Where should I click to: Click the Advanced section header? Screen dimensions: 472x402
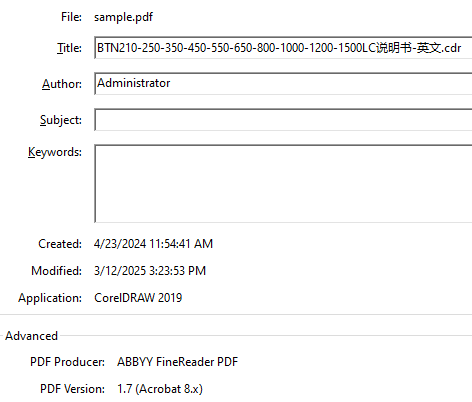(32, 336)
